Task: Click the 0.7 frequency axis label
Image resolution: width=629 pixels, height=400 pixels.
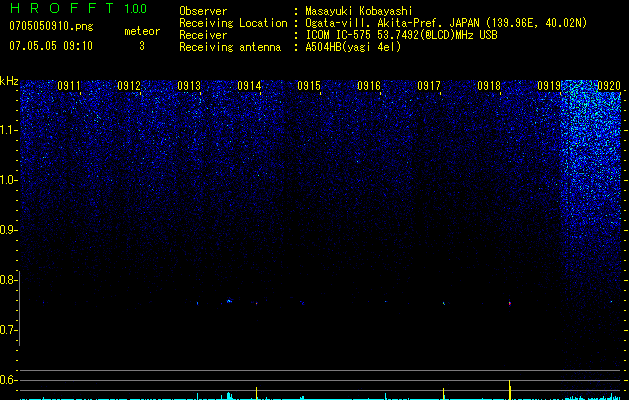Action: 8,330
